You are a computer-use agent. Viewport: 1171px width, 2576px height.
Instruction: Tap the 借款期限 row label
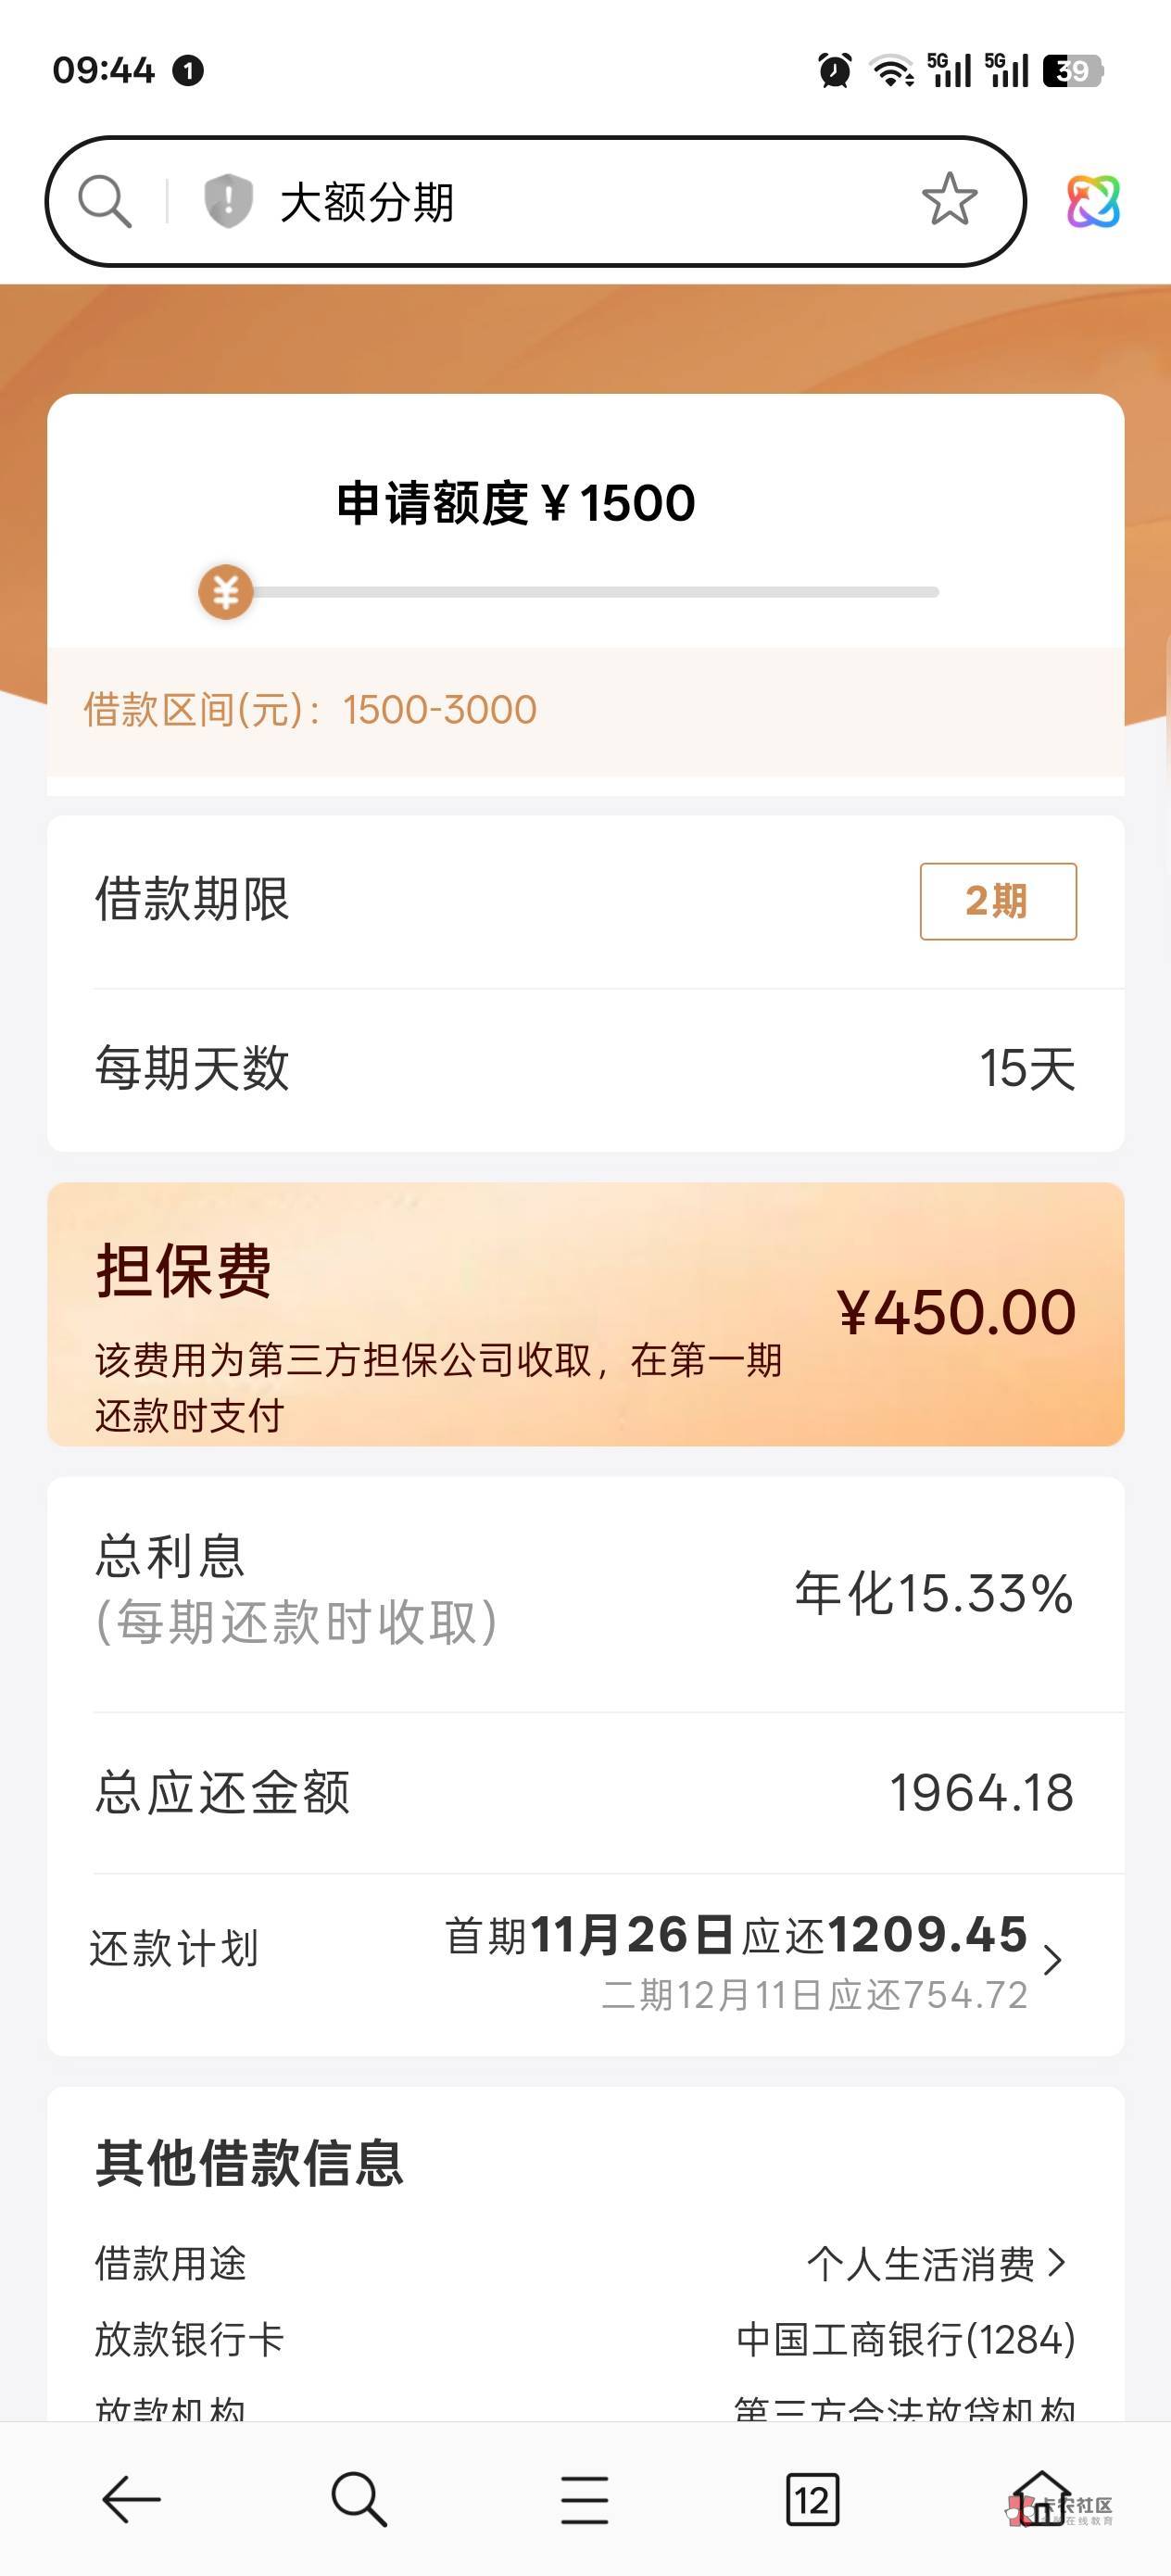pyautogui.click(x=192, y=899)
